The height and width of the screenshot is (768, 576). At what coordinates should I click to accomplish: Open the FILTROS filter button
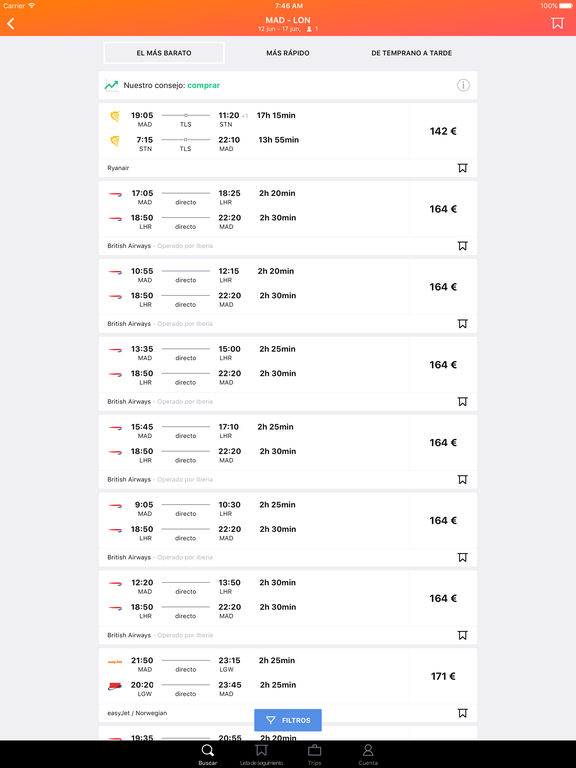[x=288, y=720]
